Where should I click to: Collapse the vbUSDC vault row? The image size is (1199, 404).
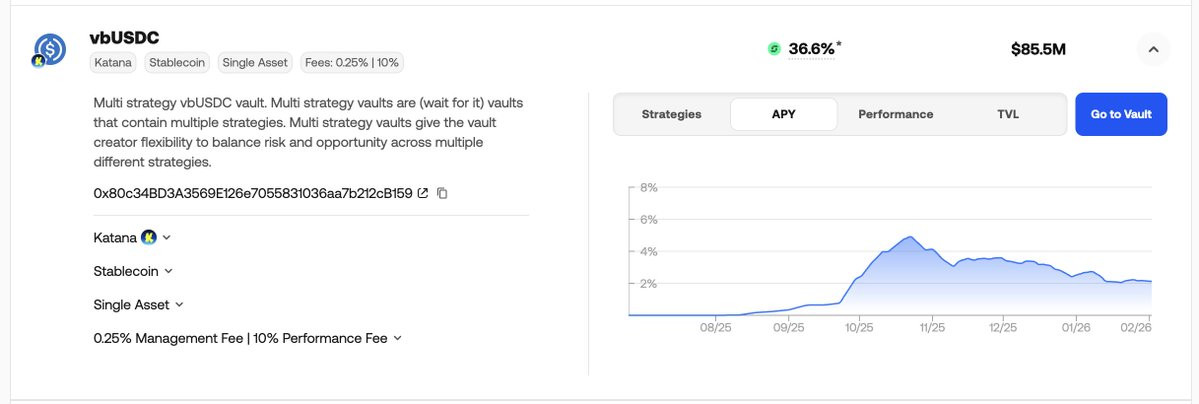(x=1152, y=49)
